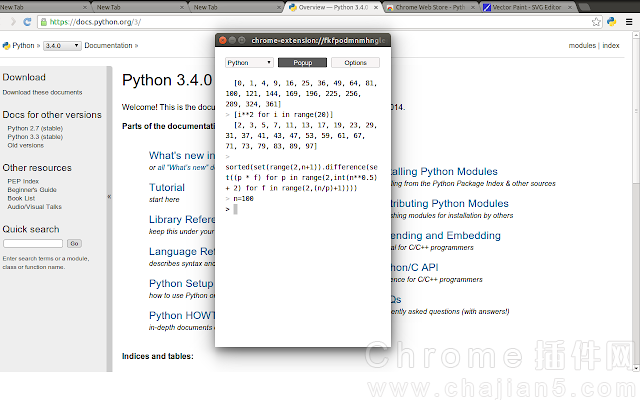The height and width of the screenshot is (400, 640).
Task: Click the shell prompt input cursor
Action: click(236, 209)
